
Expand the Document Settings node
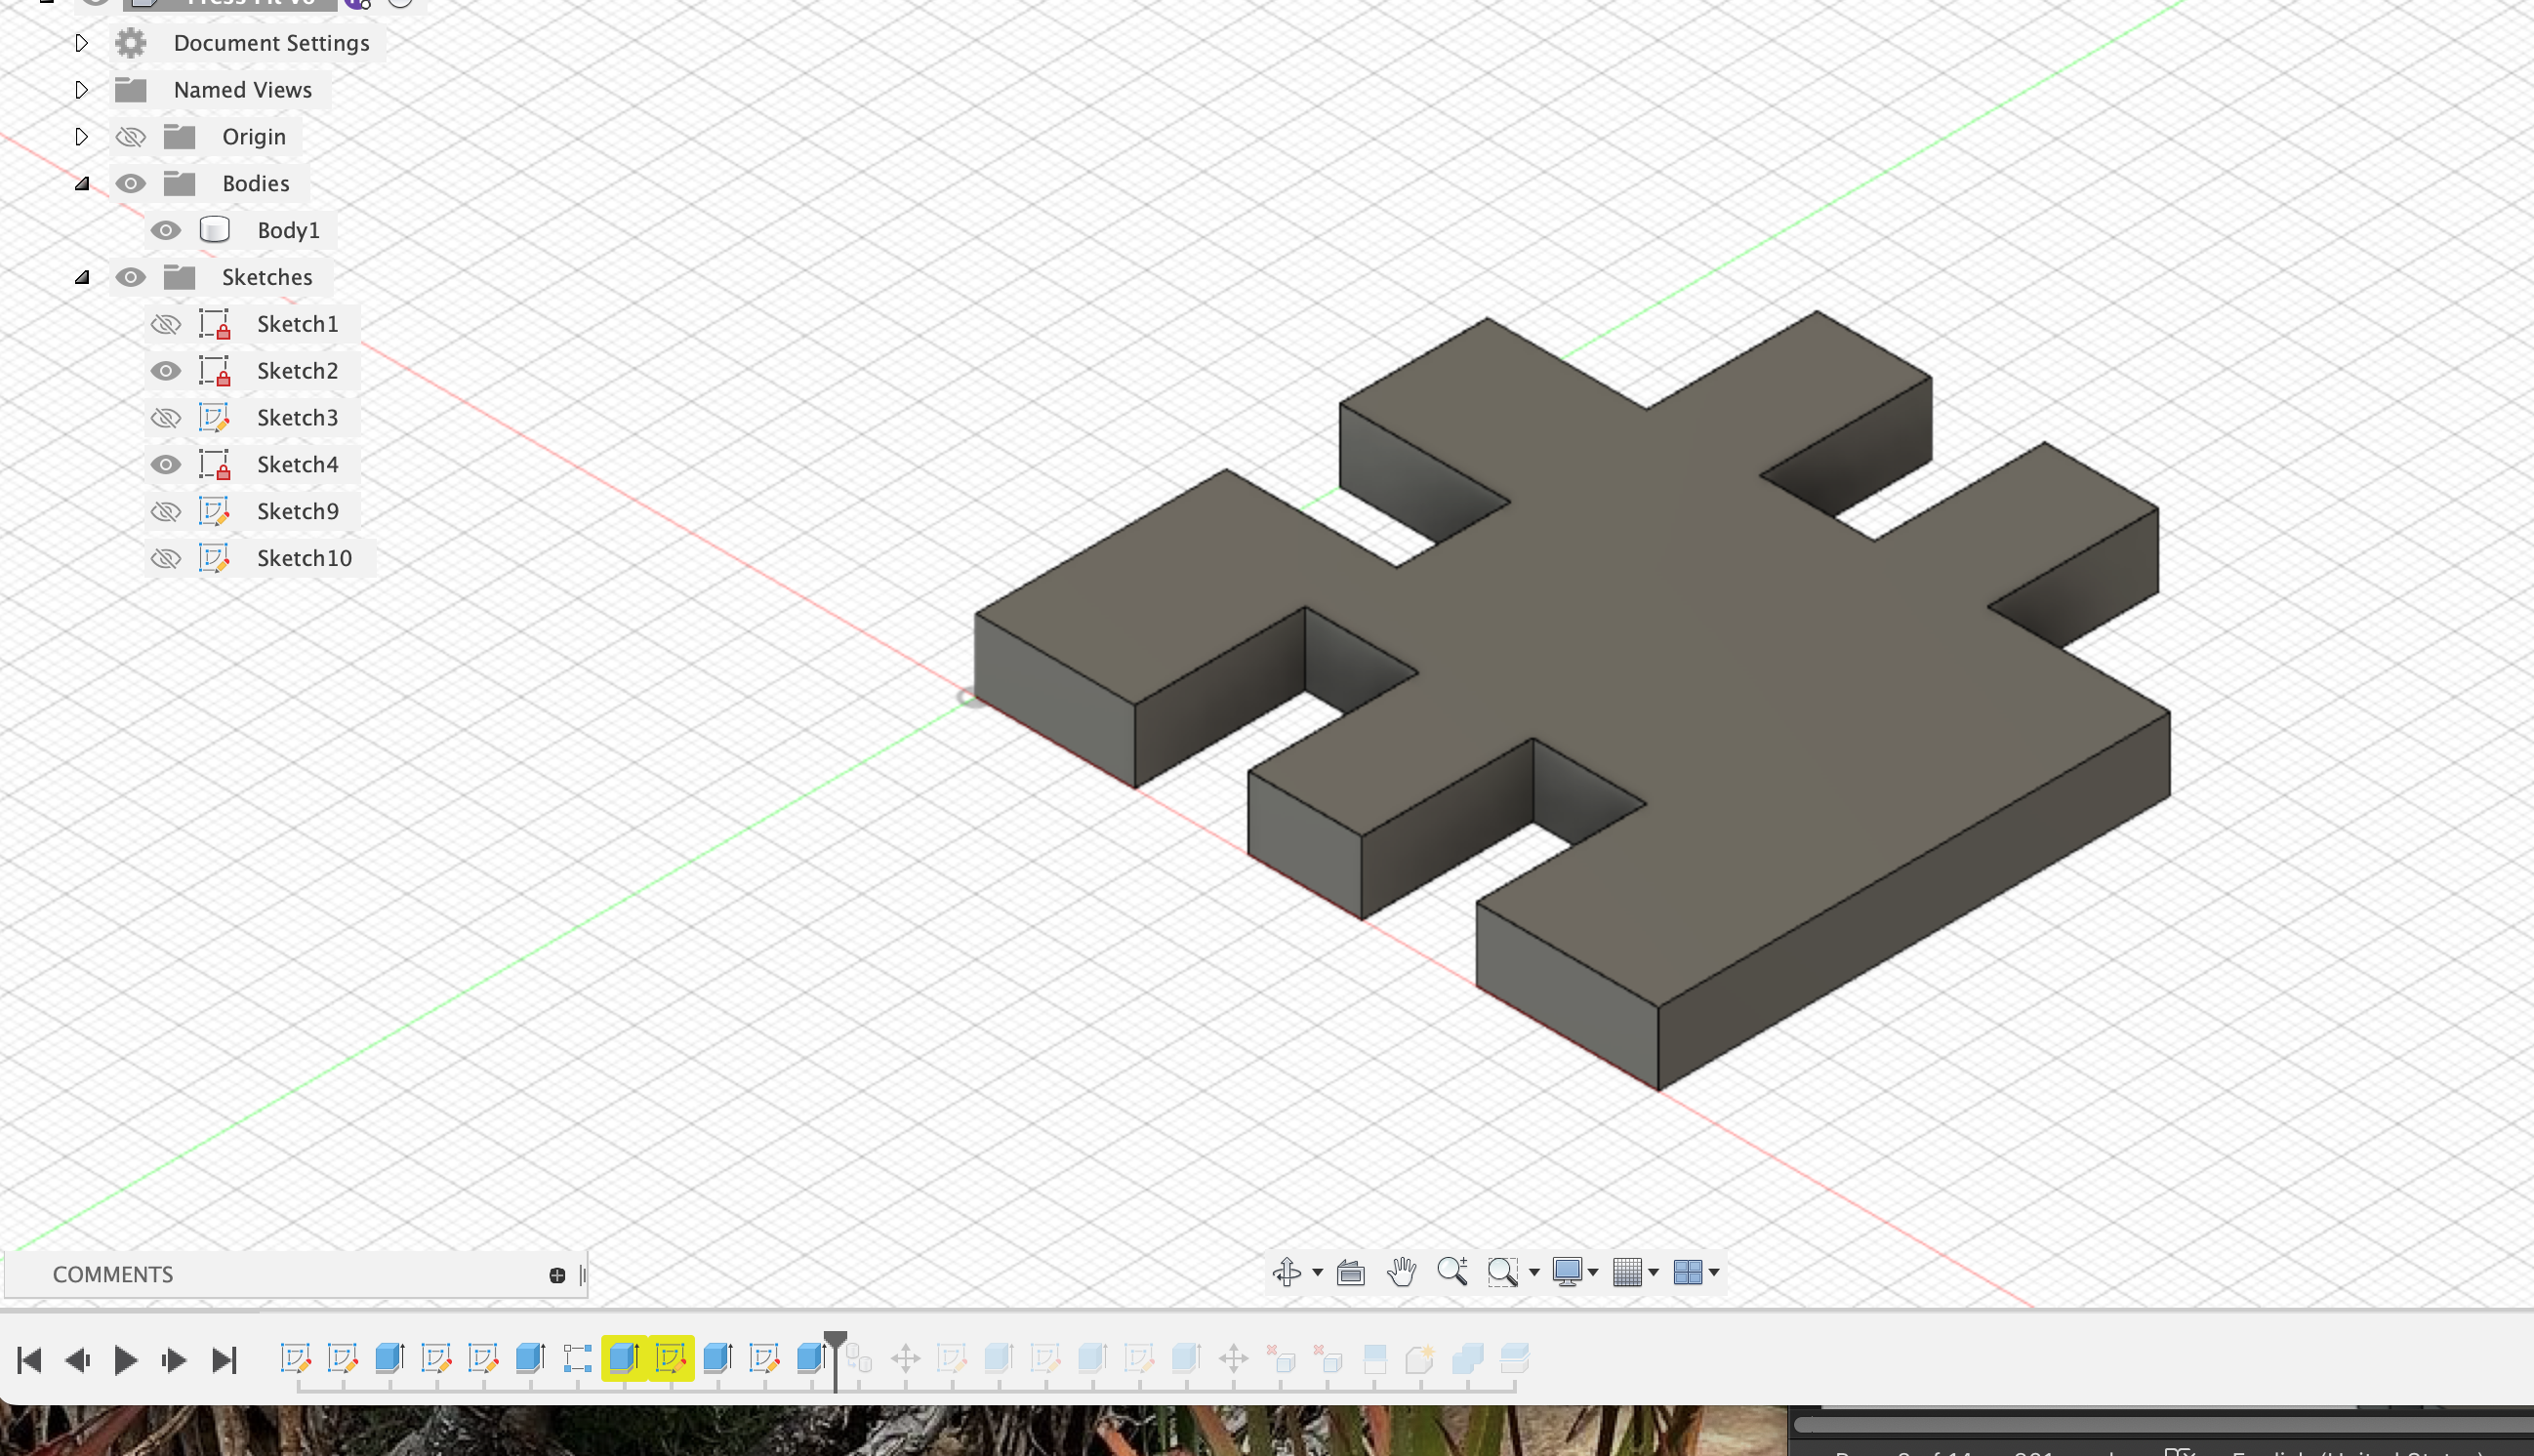82,43
